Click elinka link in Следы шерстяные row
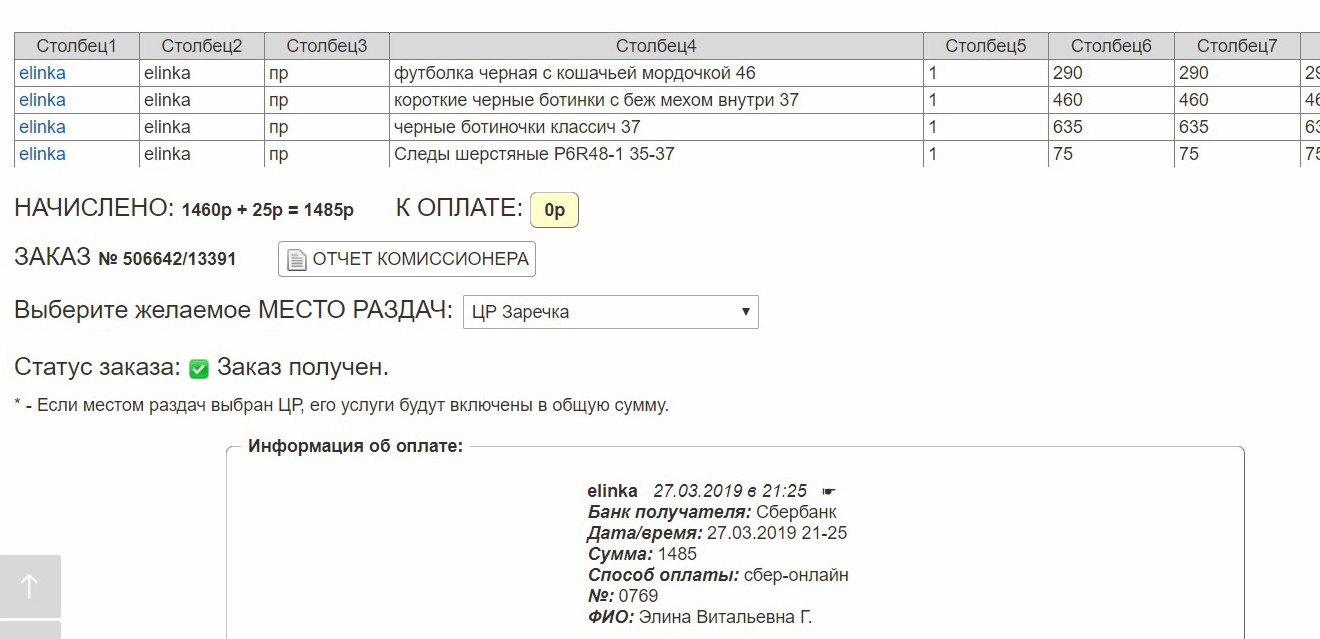 [x=42, y=154]
